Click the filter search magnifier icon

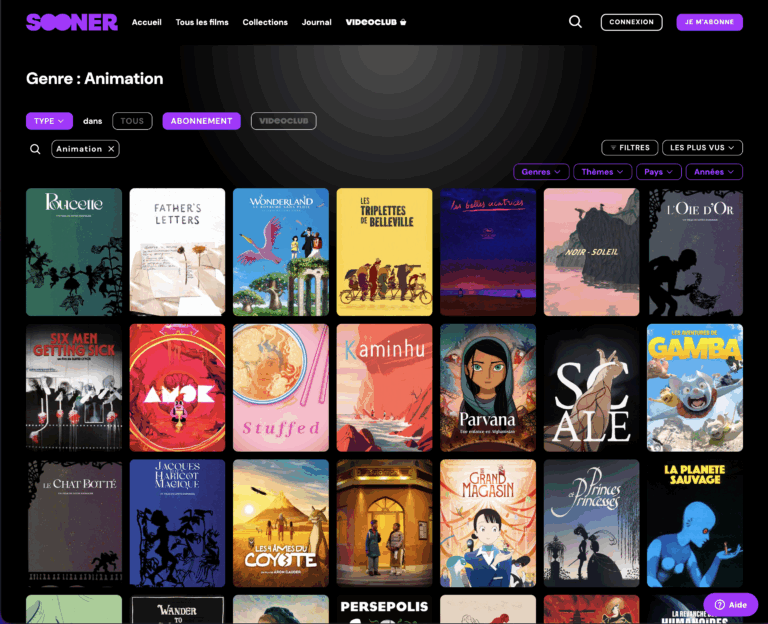[x=35, y=149]
